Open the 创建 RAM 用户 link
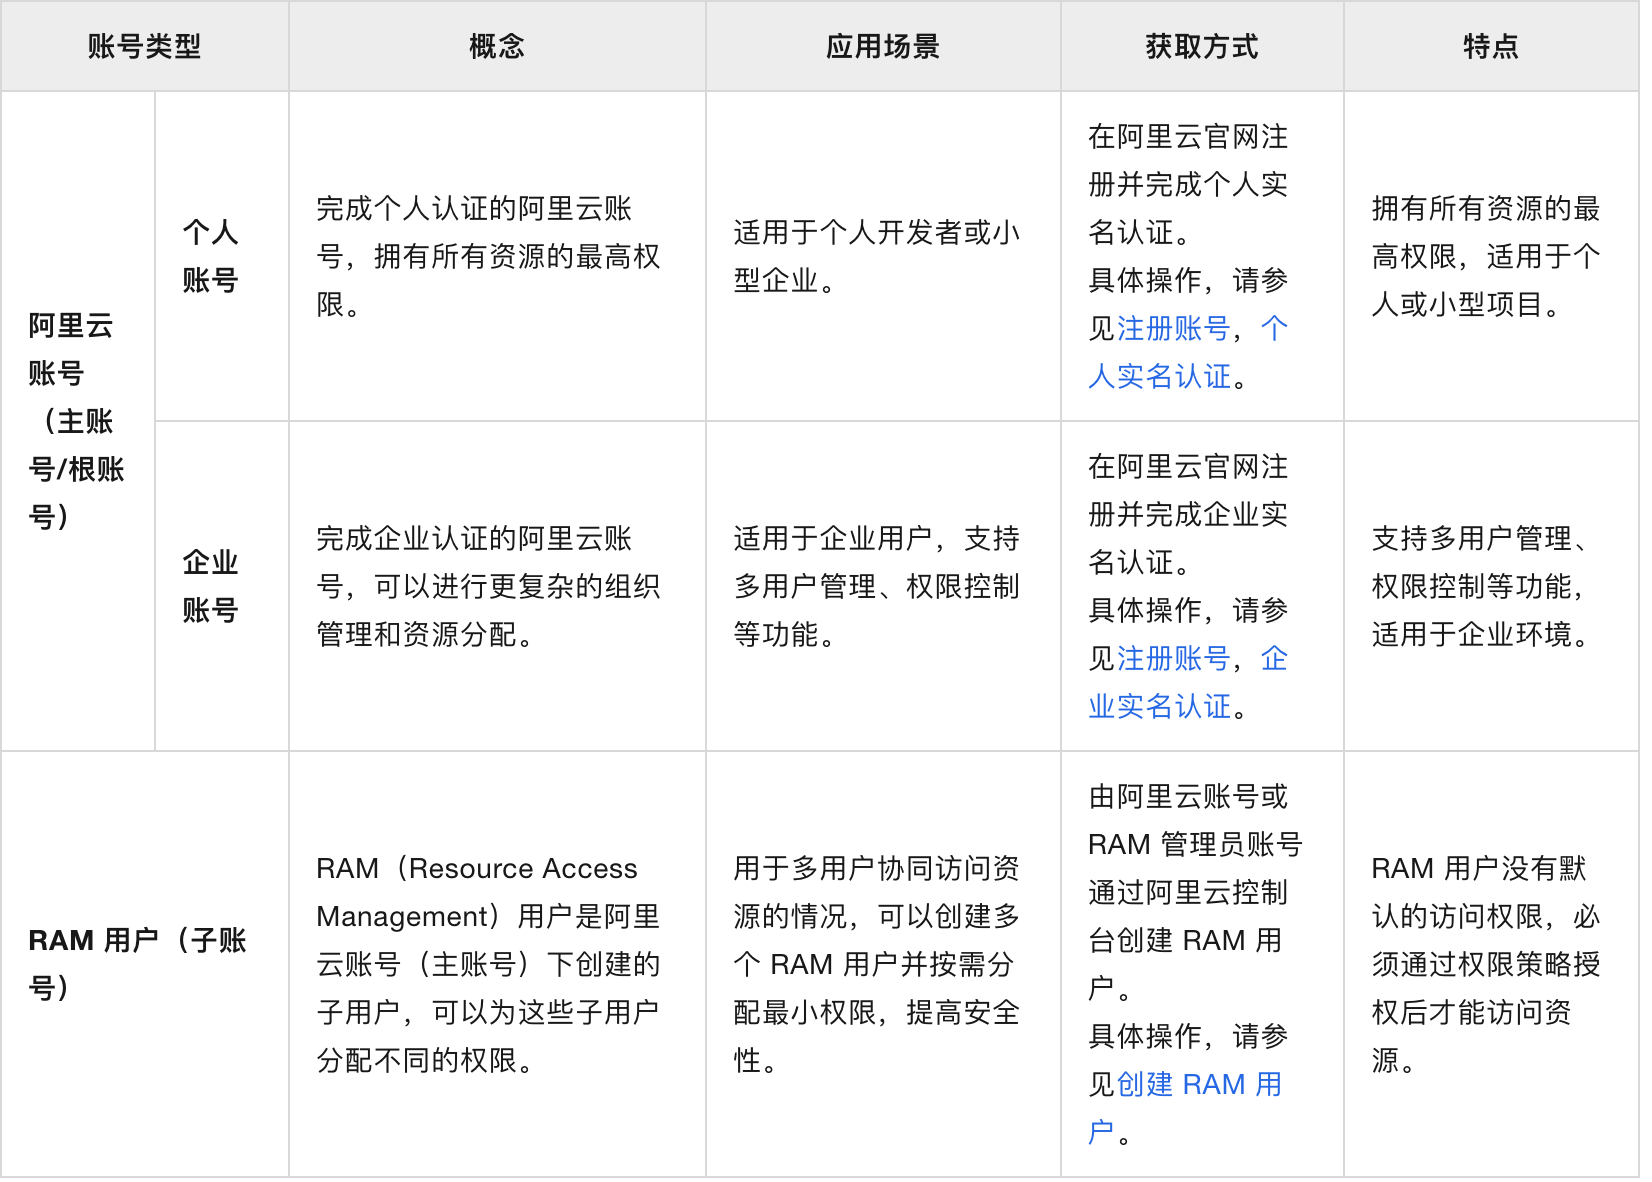The width and height of the screenshot is (1652, 1182). (1185, 1108)
